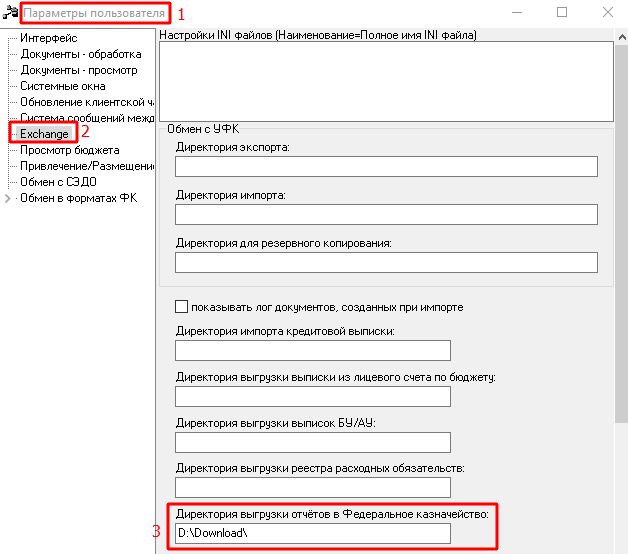This screenshot has width=628, height=554.
Task: Click the vertical scrollbar thumb
Action: (x=622, y=233)
